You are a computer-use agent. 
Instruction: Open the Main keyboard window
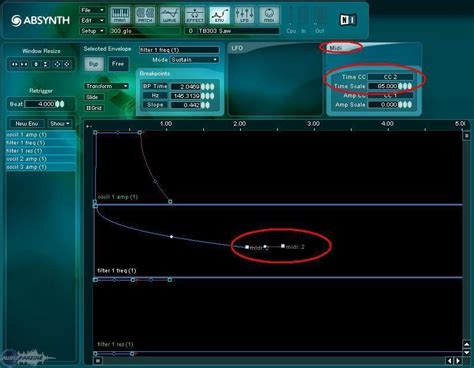[120, 15]
